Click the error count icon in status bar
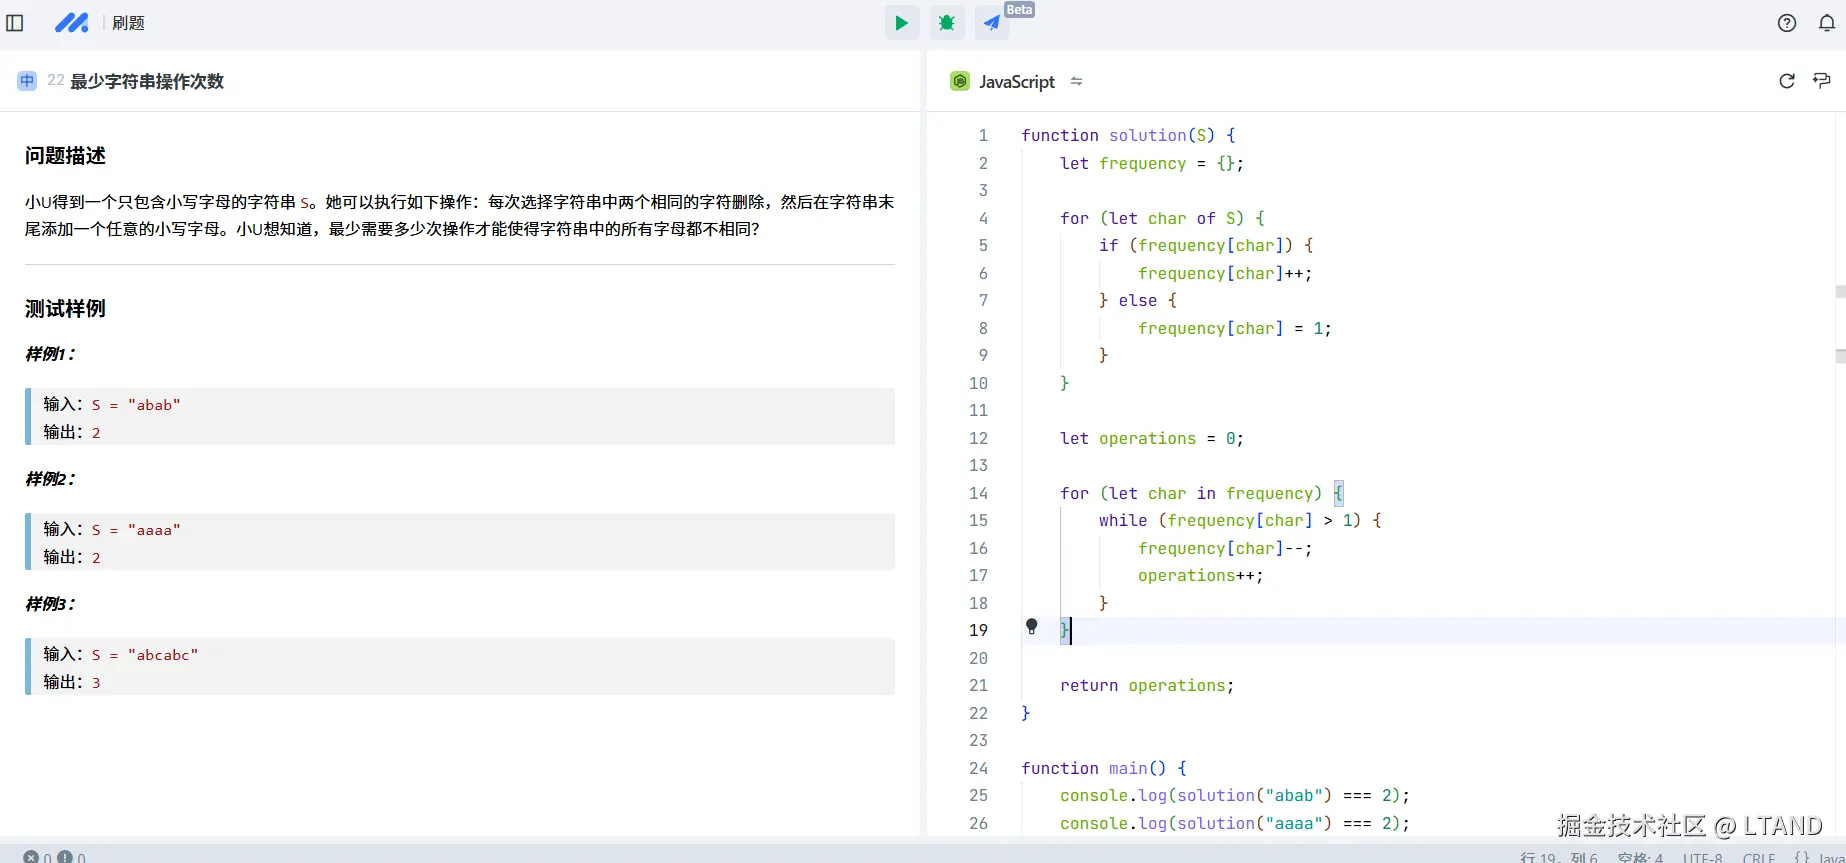Image resolution: width=1846 pixels, height=863 pixels. coord(31,857)
